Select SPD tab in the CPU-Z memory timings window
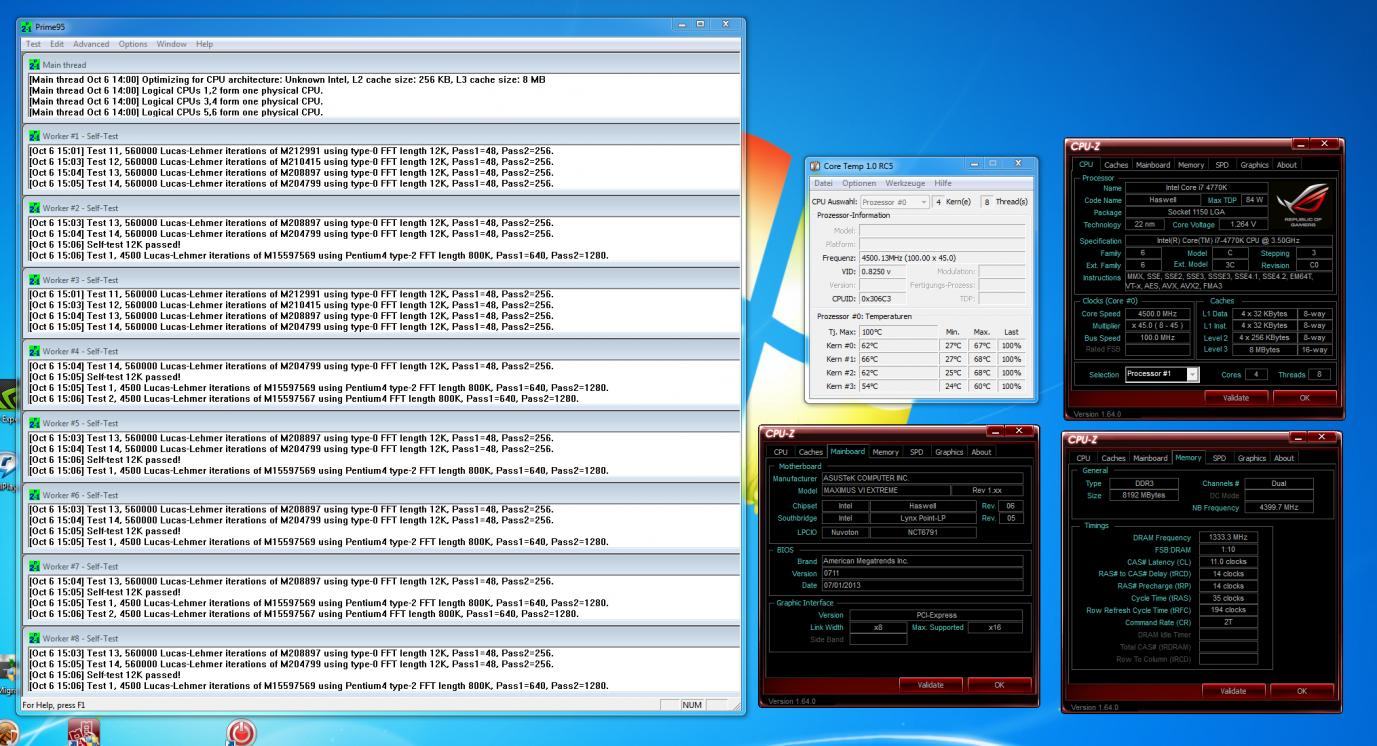Screen dimensions: 1377x746 (x=1220, y=458)
